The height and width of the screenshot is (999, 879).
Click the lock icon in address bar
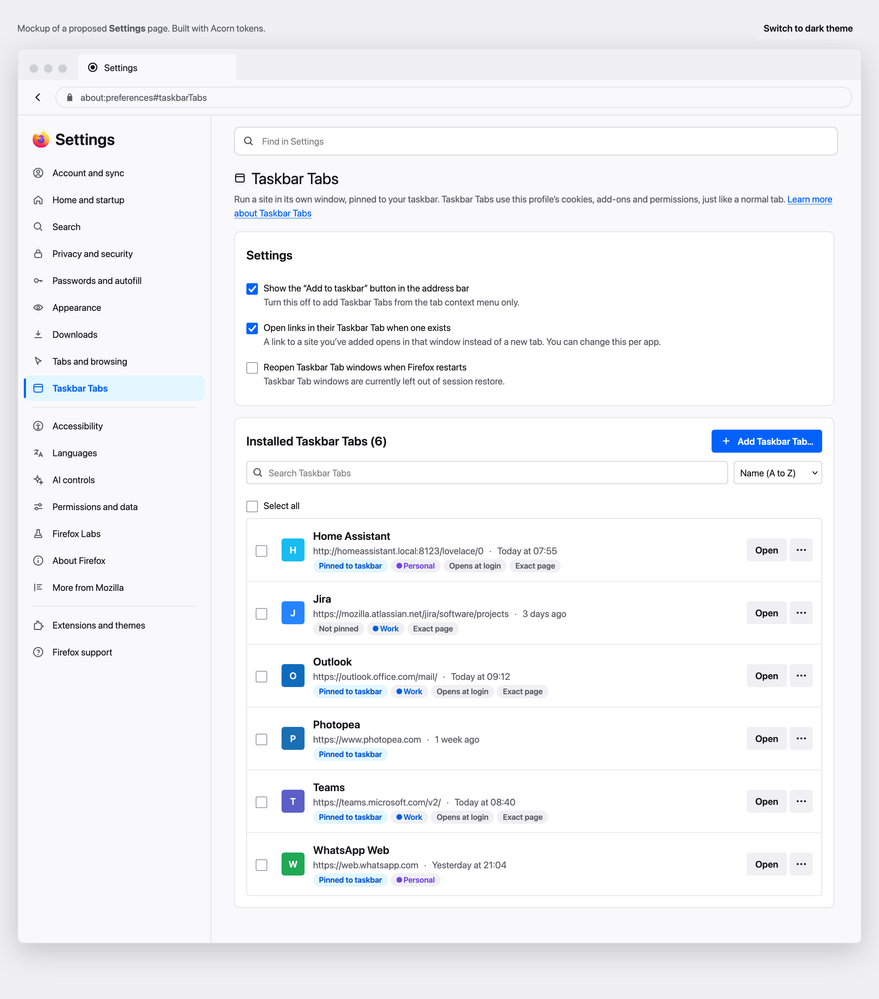point(69,97)
